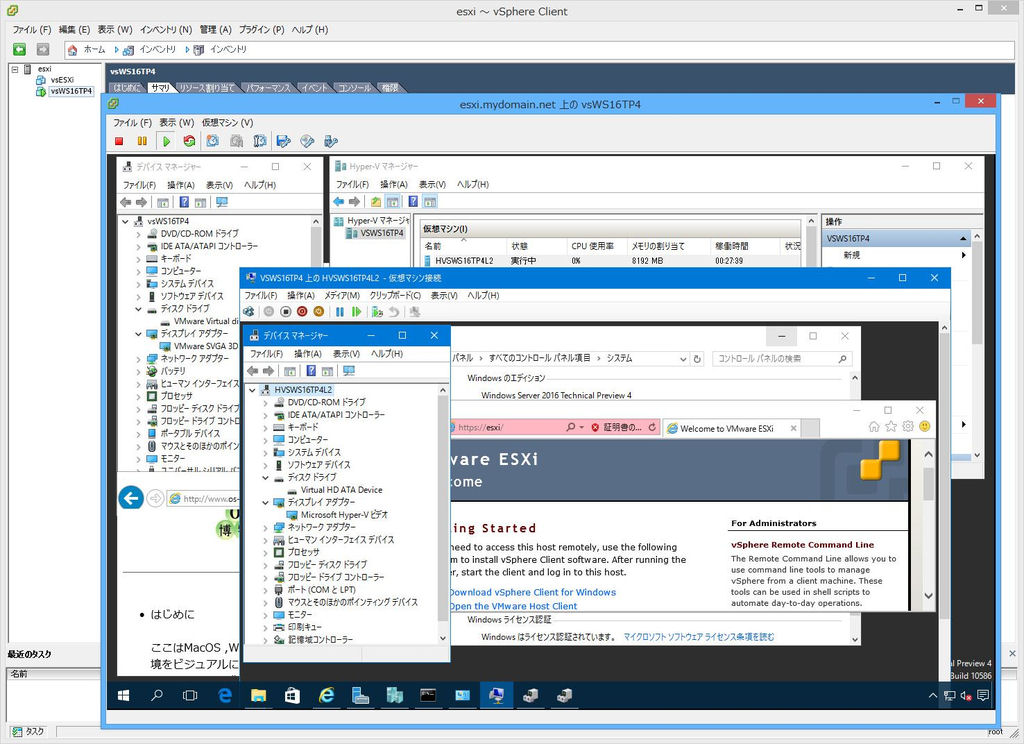Viewport: 1024px width, 744px height.
Task: Click the Internet Explorer home icon
Action: point(874,427)
